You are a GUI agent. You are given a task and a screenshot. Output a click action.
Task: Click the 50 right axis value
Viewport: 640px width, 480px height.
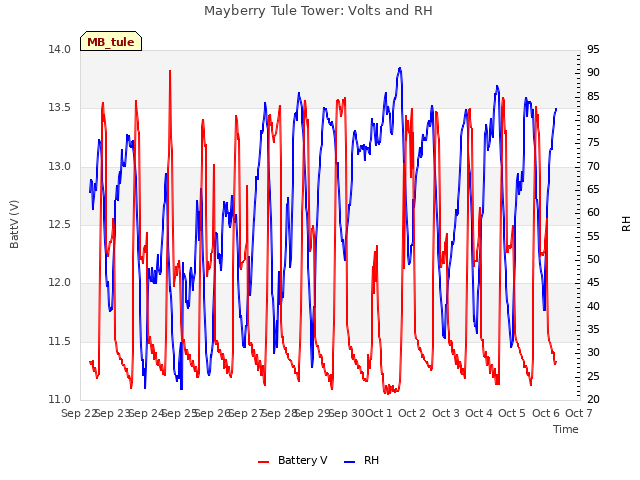[593, 260]
